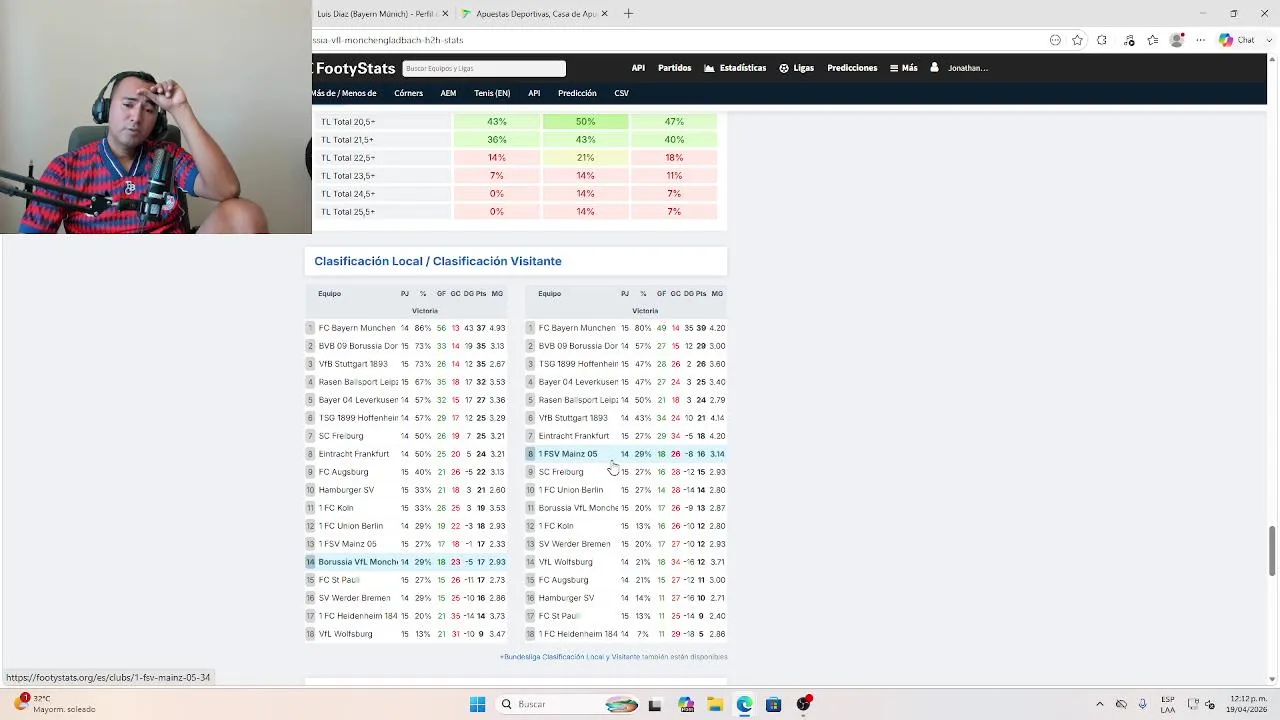Click the TL Total 25,5+ row label

348,212
